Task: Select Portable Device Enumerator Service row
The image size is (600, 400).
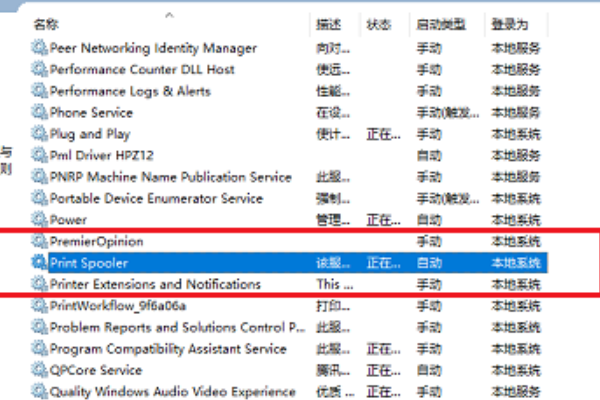Action: [156, 198]
